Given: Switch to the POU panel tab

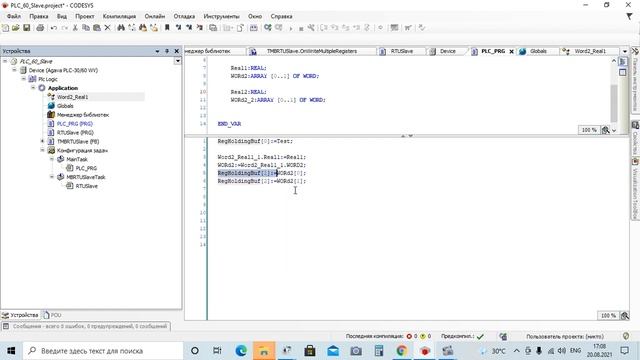Looking at the screenshot, I should pos(52,315).
